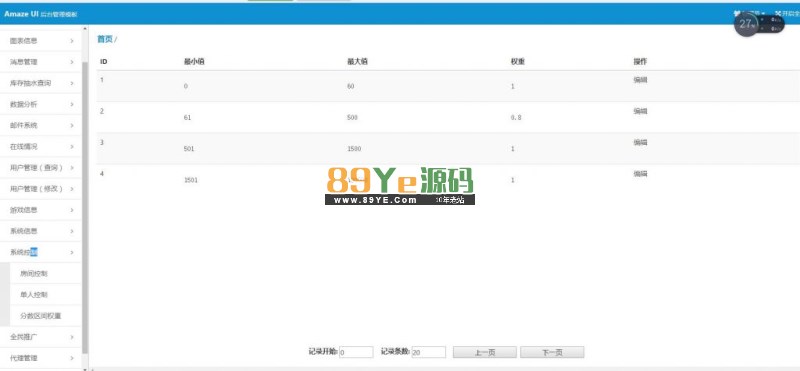The image size is (800, 371).
Task: Focus the 记录条数 input field
Action: coord(429,352)
